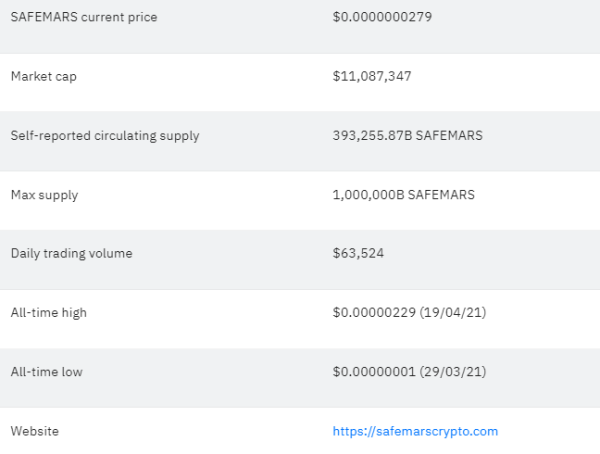
Task: Select the 'Self-reported circulating supply' label
Action: coord(105,136)
